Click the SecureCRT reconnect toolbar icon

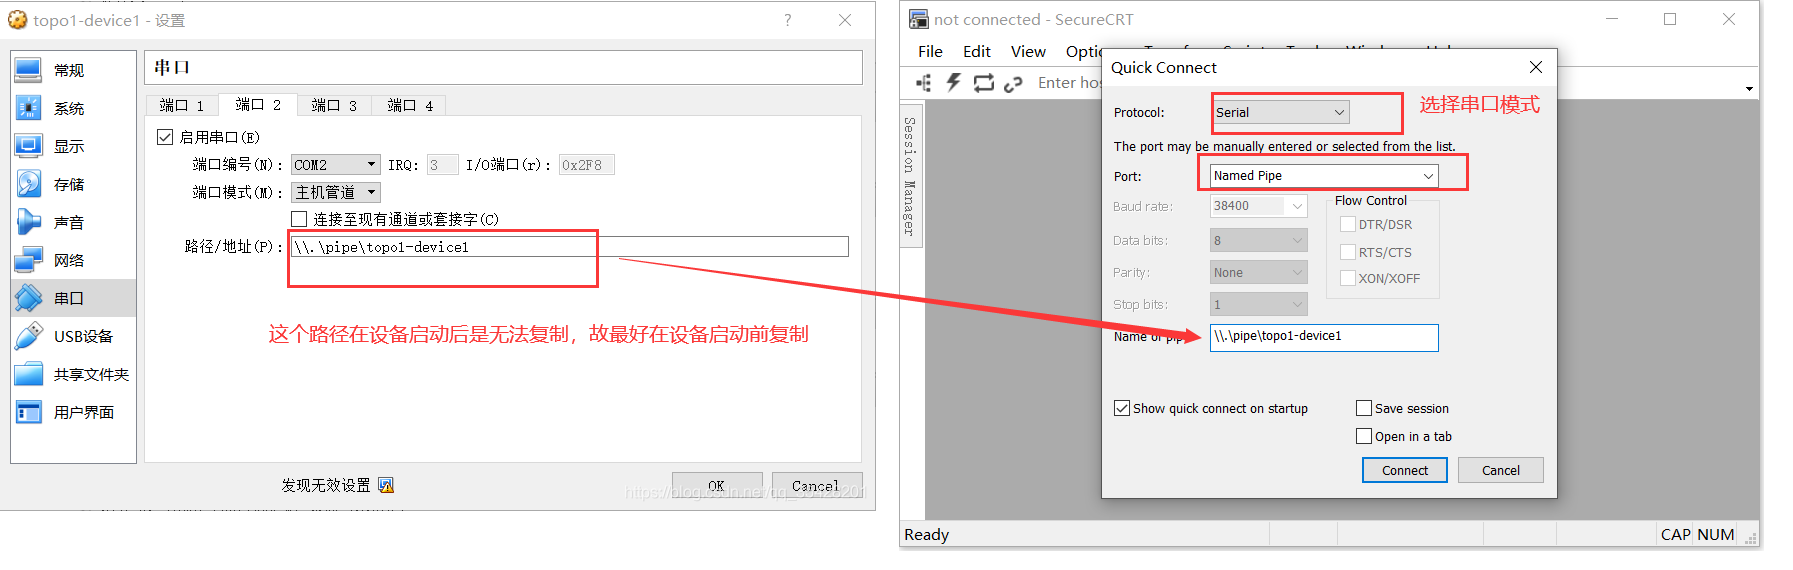point(984,83)
